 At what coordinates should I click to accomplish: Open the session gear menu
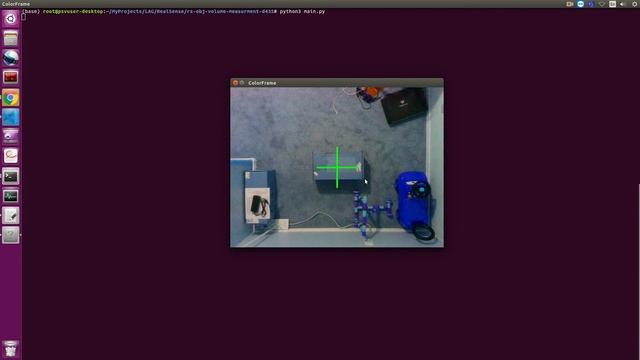635,4
